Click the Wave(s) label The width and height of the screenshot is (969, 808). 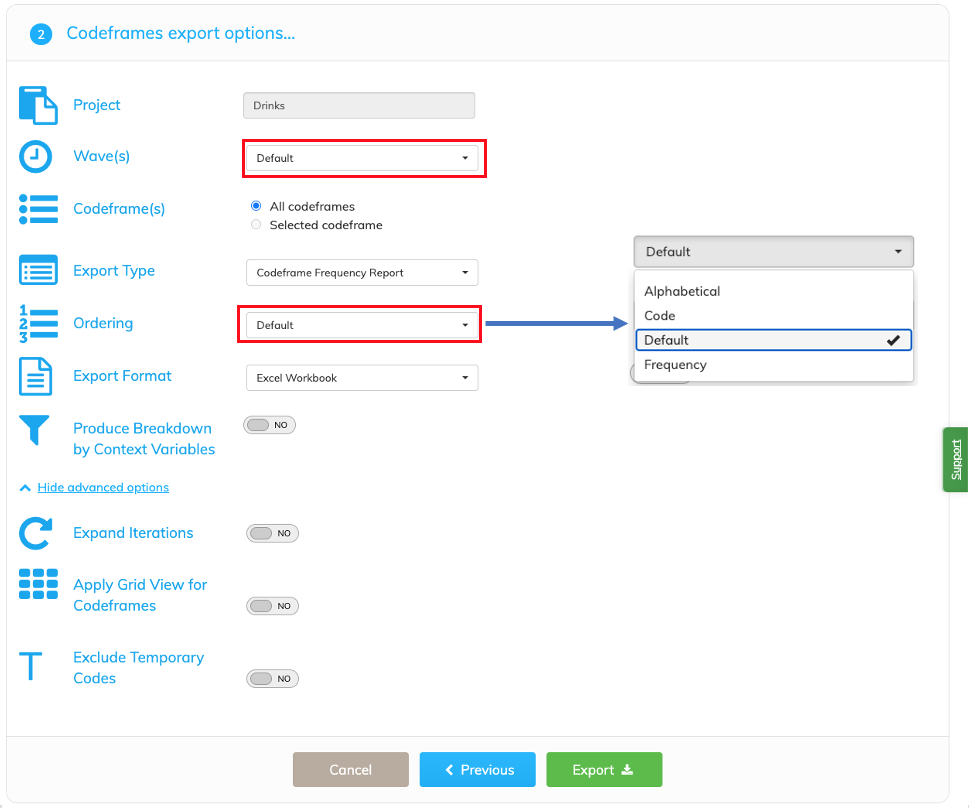101,156
